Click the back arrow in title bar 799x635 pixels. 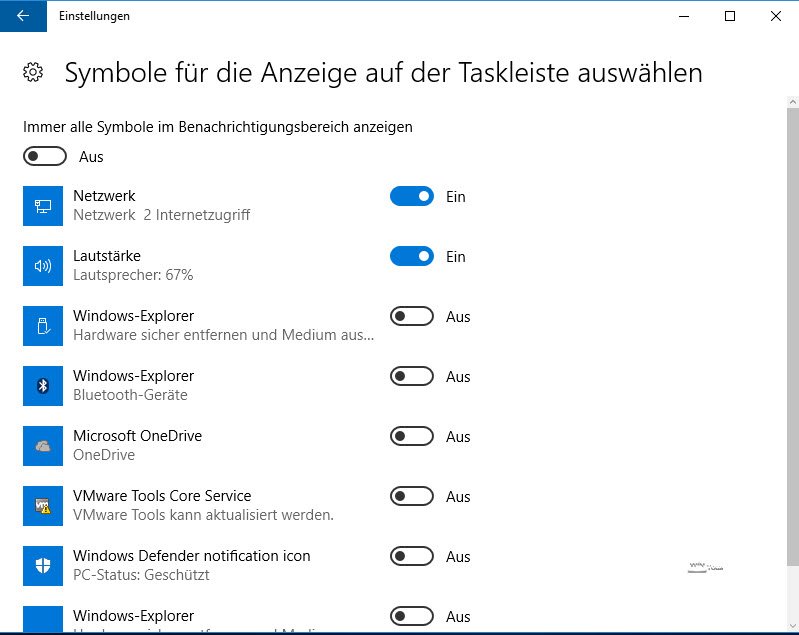pos(22,16)
